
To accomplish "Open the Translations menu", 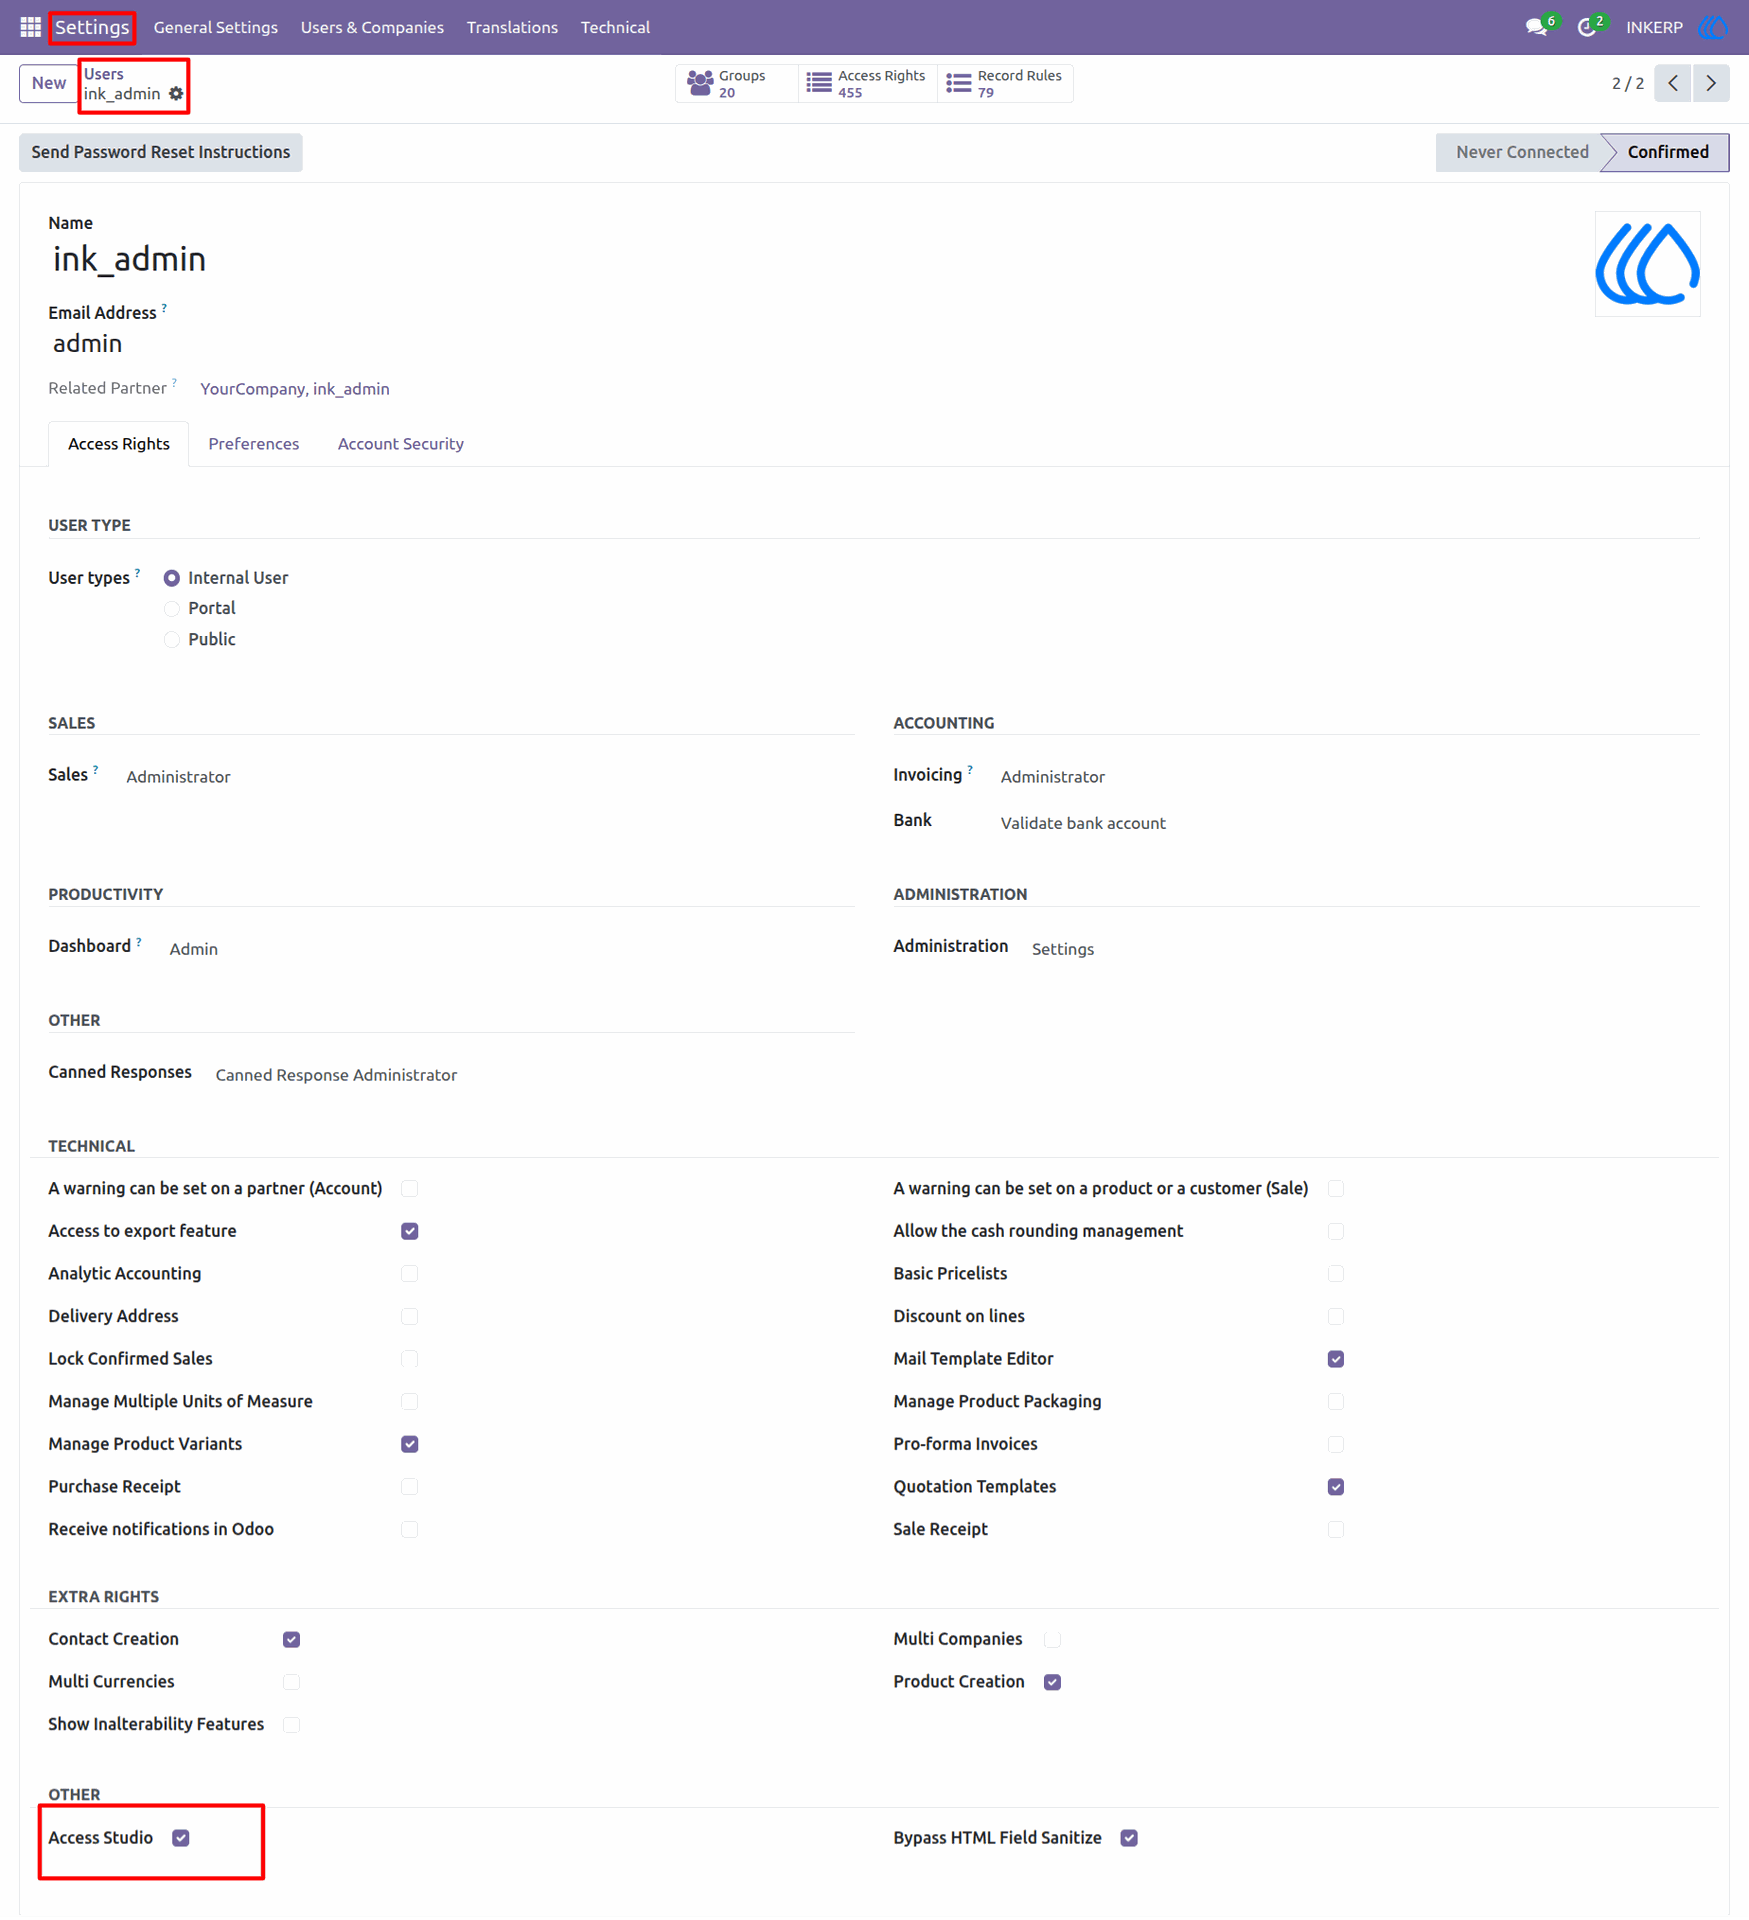I will point(512,27).
